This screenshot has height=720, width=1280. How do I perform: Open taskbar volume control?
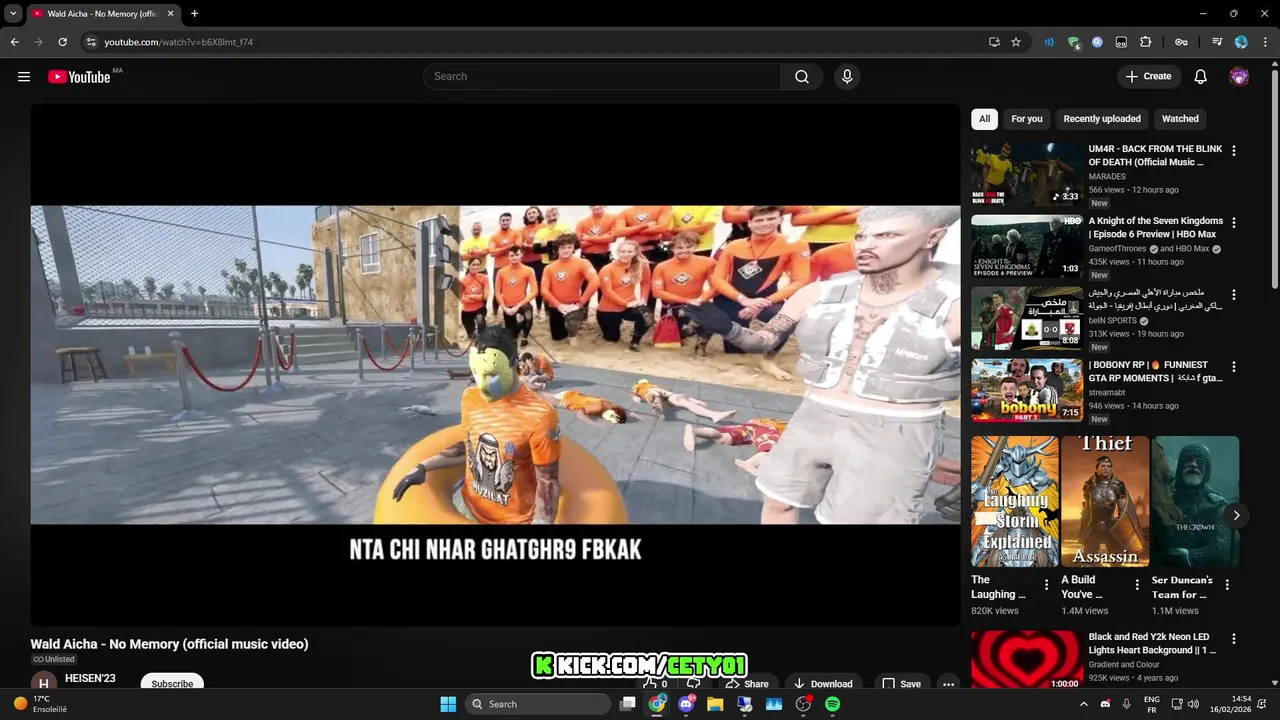pos(1195,704)
